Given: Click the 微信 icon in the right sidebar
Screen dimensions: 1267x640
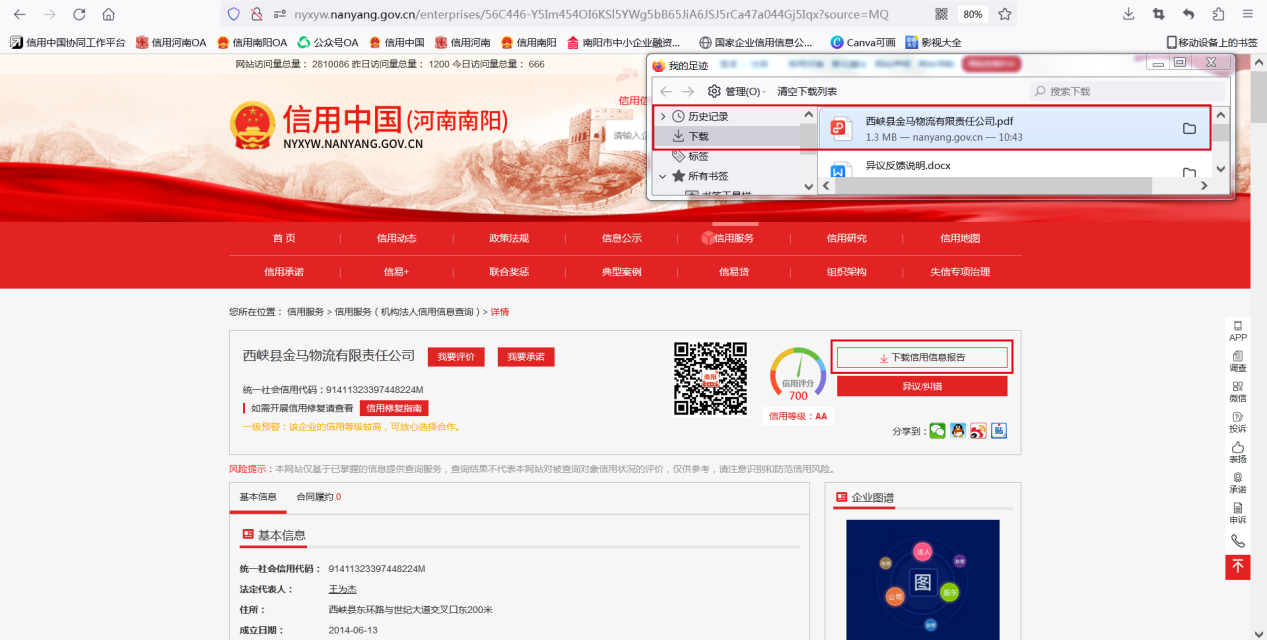Looking at the screenshot, I should (1238, 392).
